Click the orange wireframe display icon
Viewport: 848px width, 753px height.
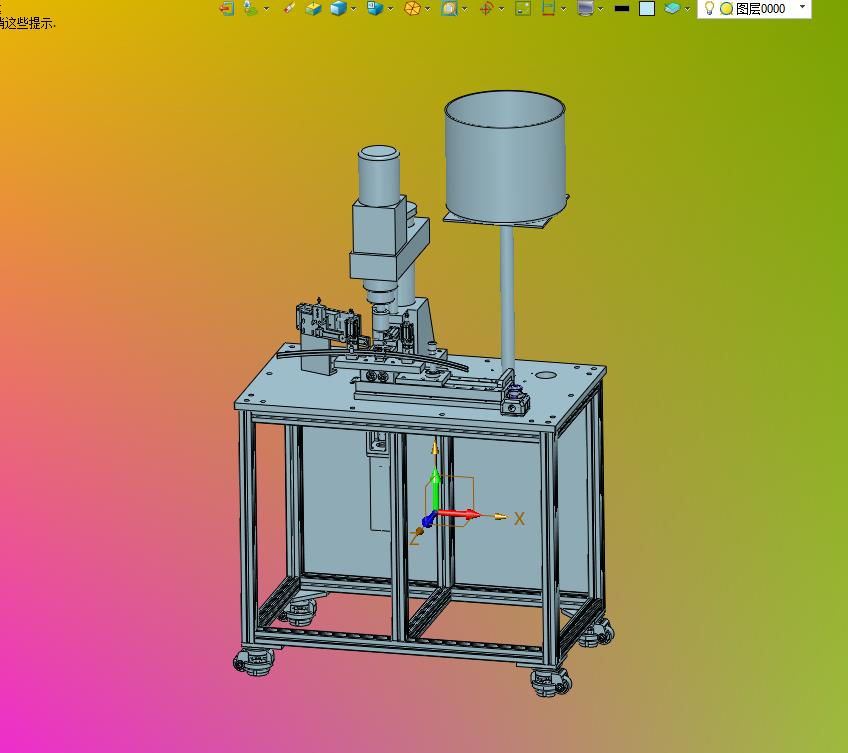pyautogui.click(x=412, y=8)
